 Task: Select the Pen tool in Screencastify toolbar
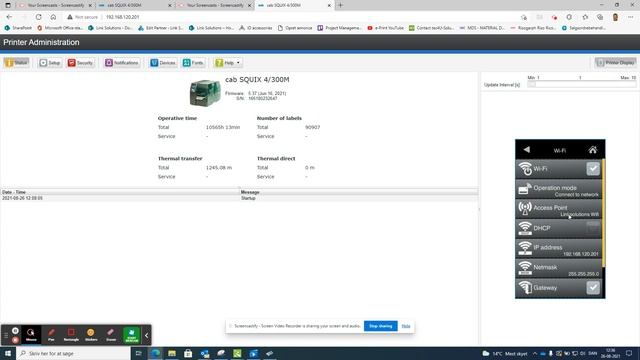click(x=51, y=335)
